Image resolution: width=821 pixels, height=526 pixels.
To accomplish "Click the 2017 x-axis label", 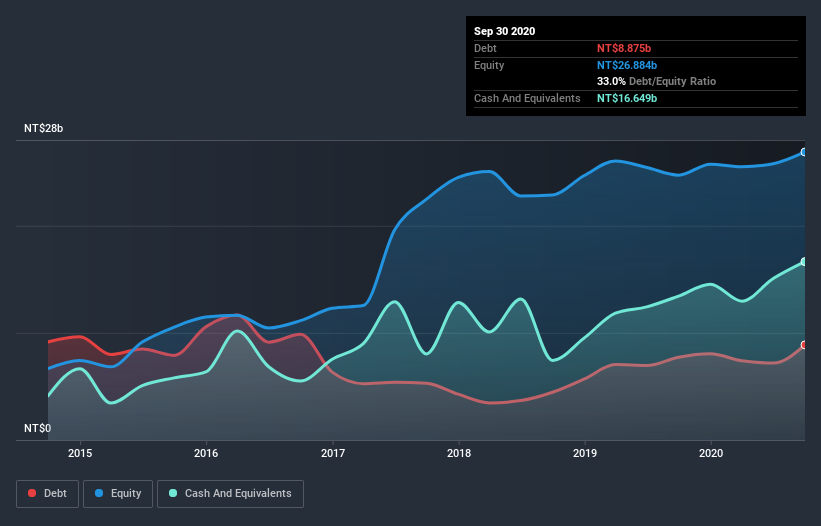I will [x=332, y=453].
